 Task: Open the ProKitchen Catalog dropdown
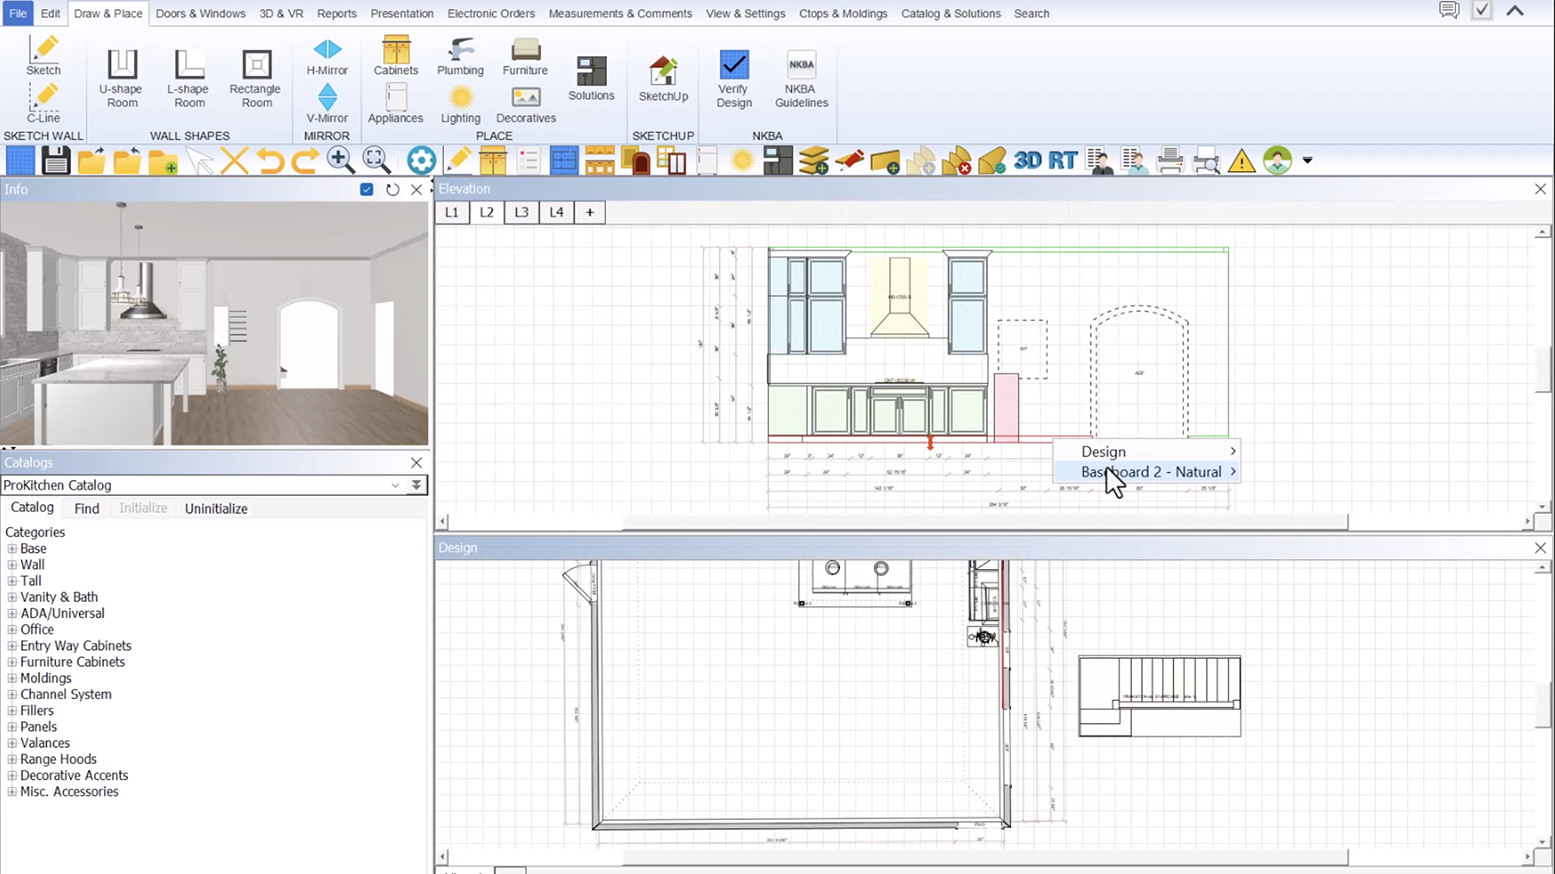pos(395,485)
